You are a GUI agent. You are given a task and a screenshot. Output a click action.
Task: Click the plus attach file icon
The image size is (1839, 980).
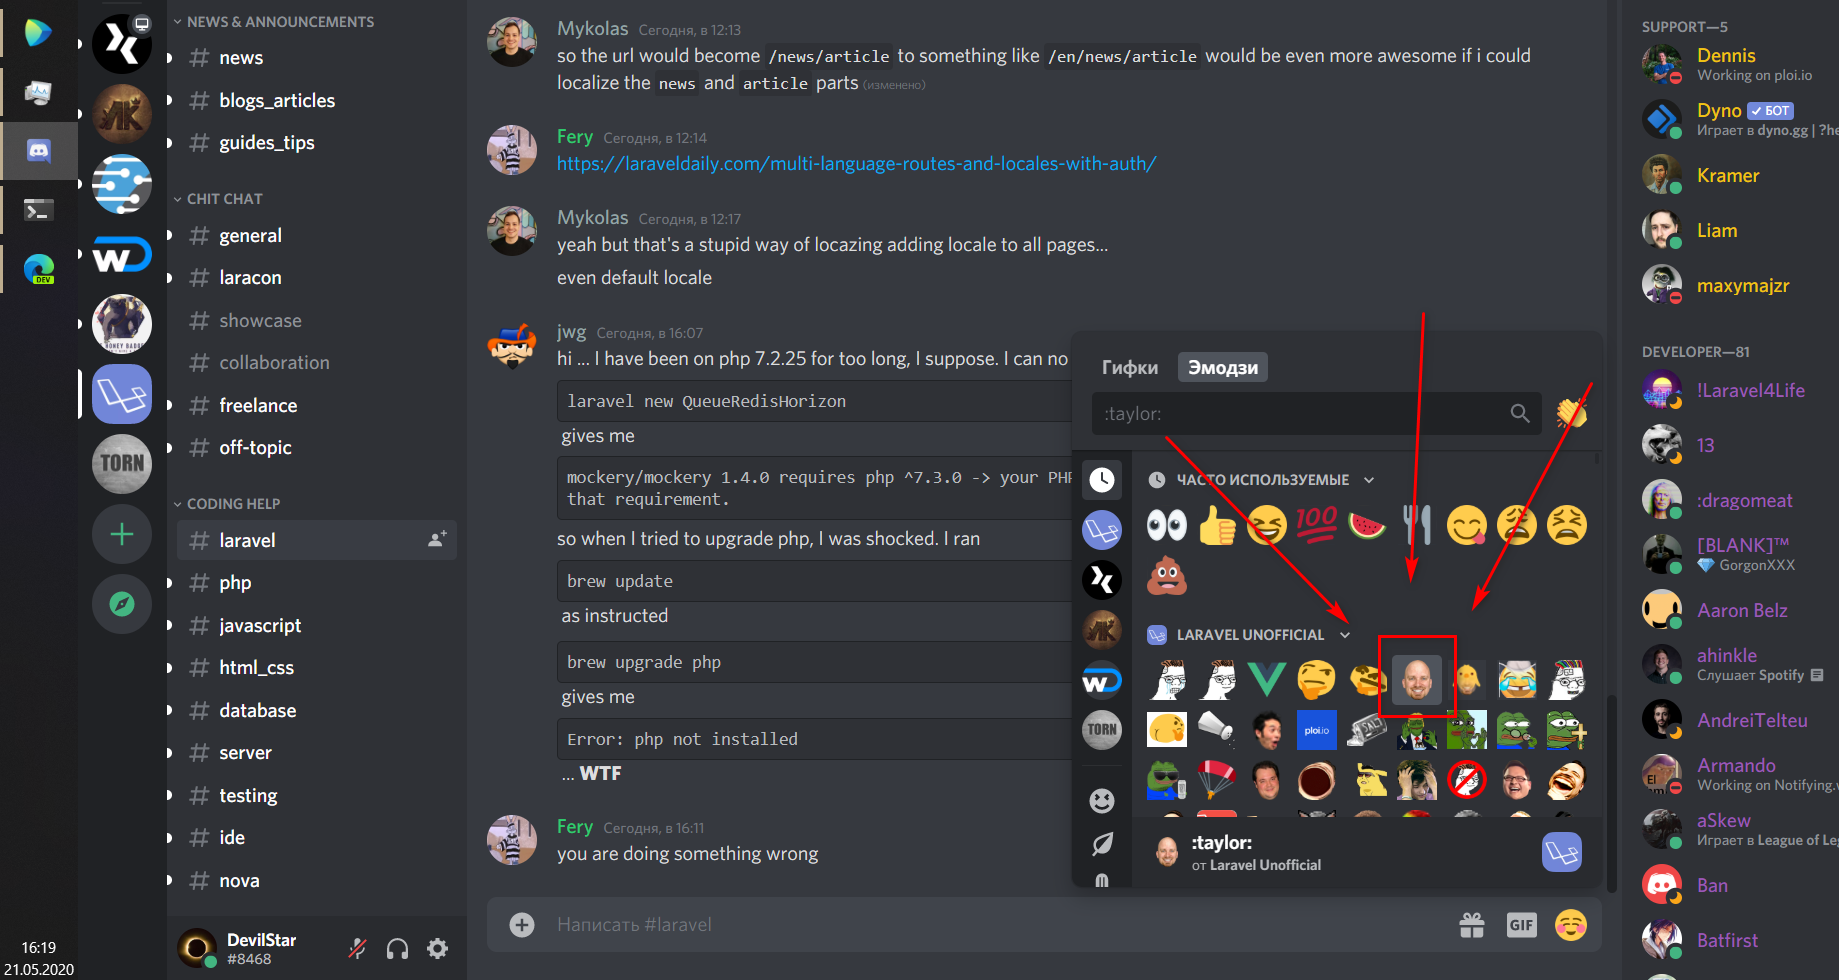point(522,925)
